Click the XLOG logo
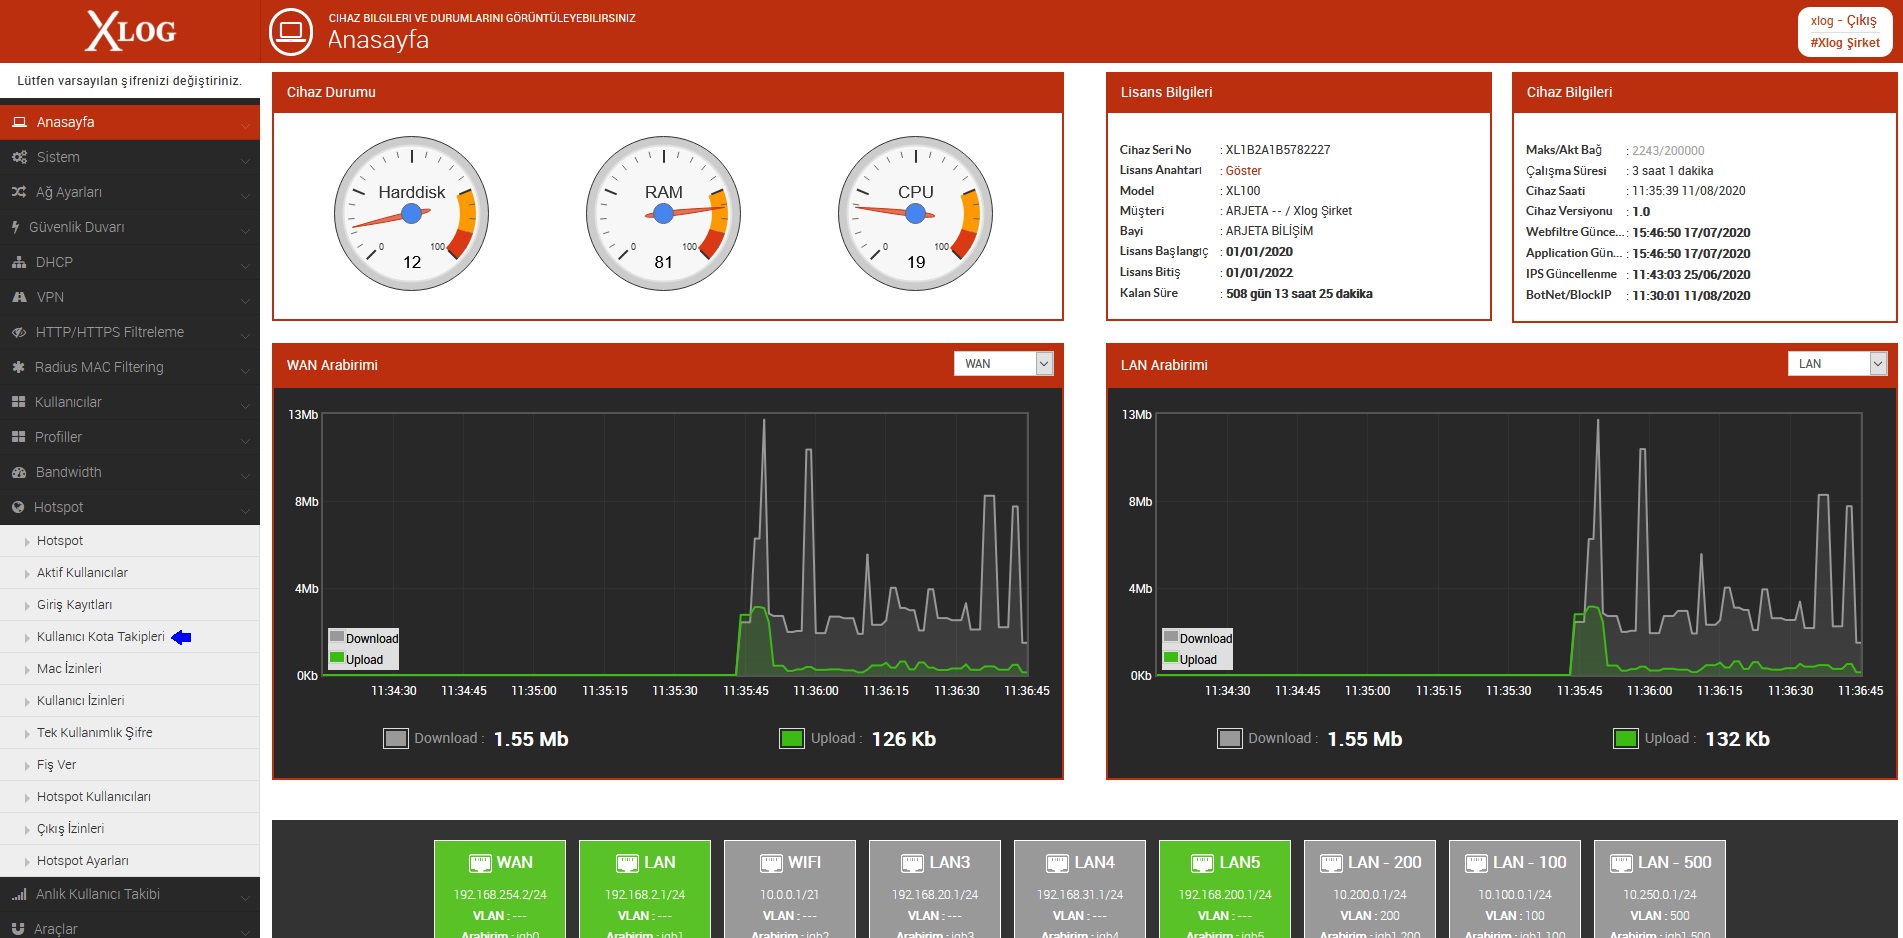The width and height of the screenshot is (1903, 938). point(130,31)
